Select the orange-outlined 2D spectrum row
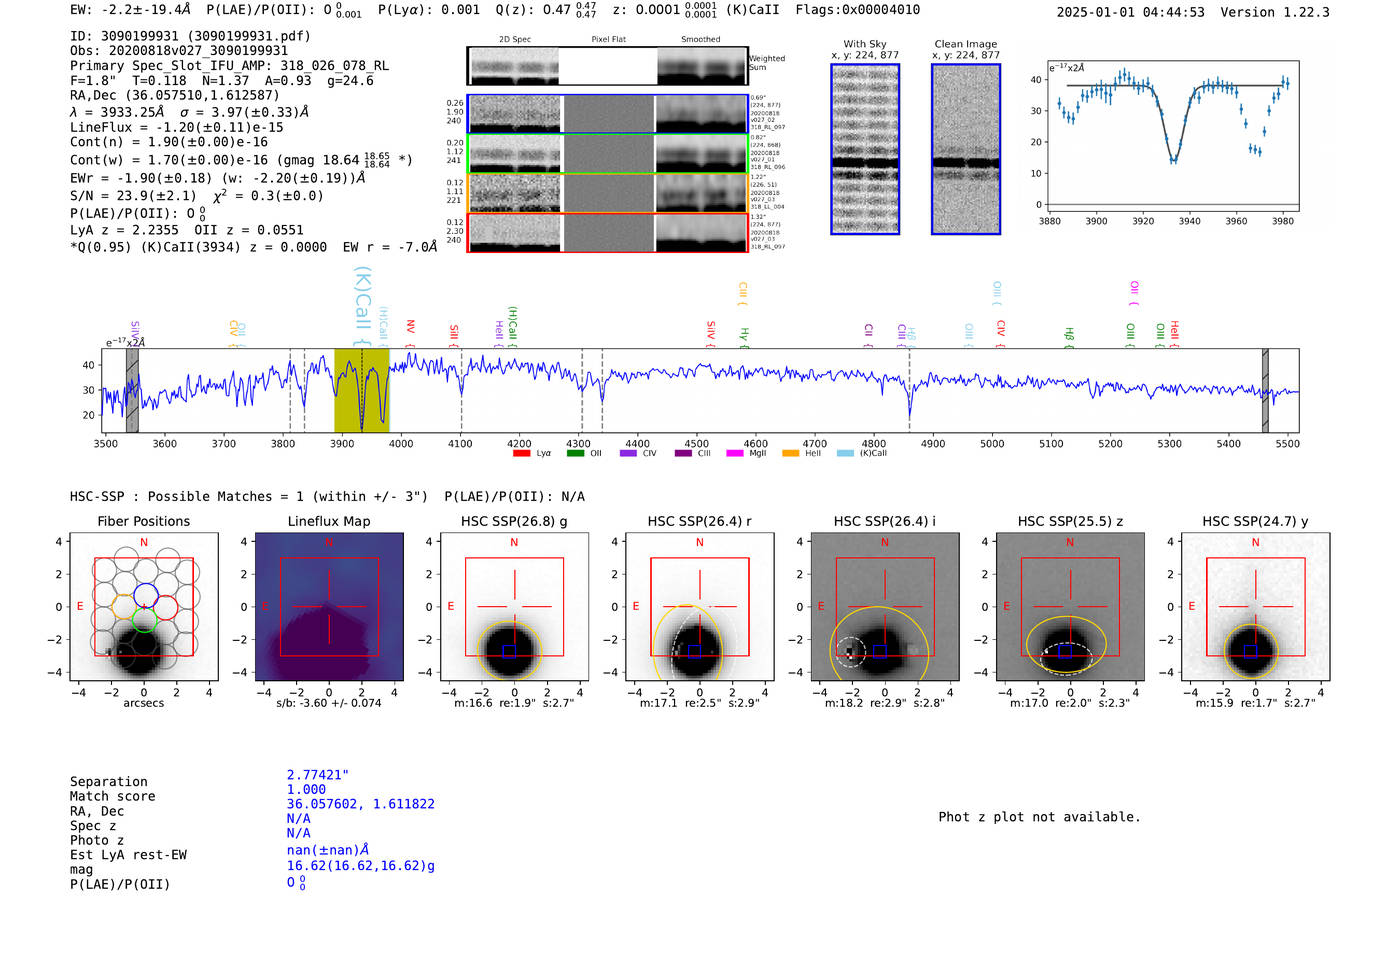The width and height of the screenshot is (1400, 953). (608, 193)
